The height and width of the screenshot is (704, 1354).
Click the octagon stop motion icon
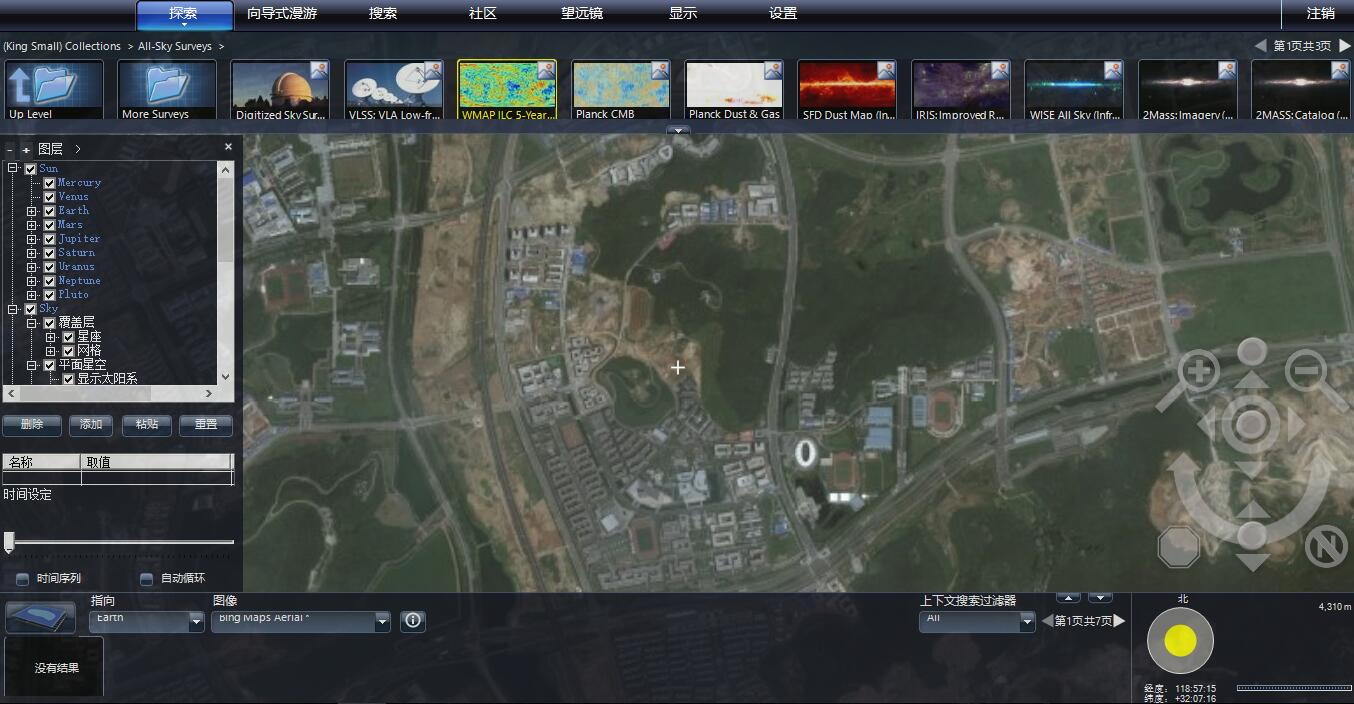1178,546
